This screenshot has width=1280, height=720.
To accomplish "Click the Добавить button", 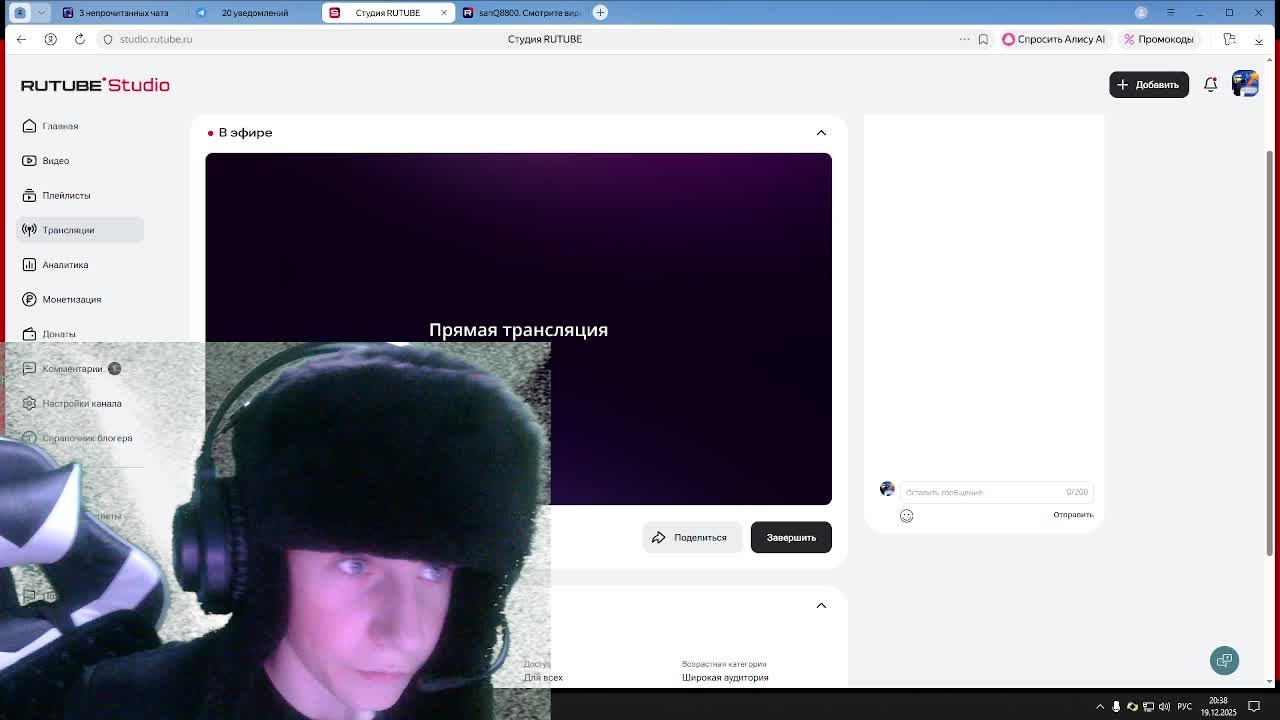I will point(1149,85).
